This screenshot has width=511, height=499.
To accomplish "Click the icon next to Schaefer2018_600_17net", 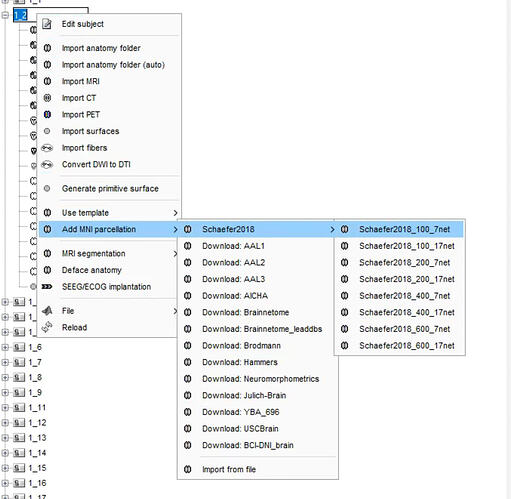I will click(345, 346).
